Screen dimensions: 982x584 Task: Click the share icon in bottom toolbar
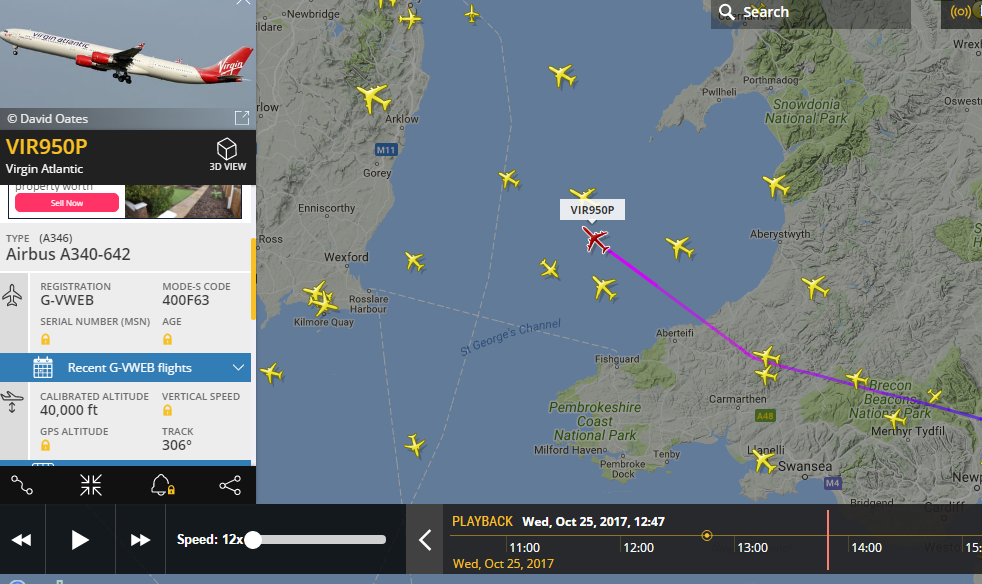[x=230, y=485]
